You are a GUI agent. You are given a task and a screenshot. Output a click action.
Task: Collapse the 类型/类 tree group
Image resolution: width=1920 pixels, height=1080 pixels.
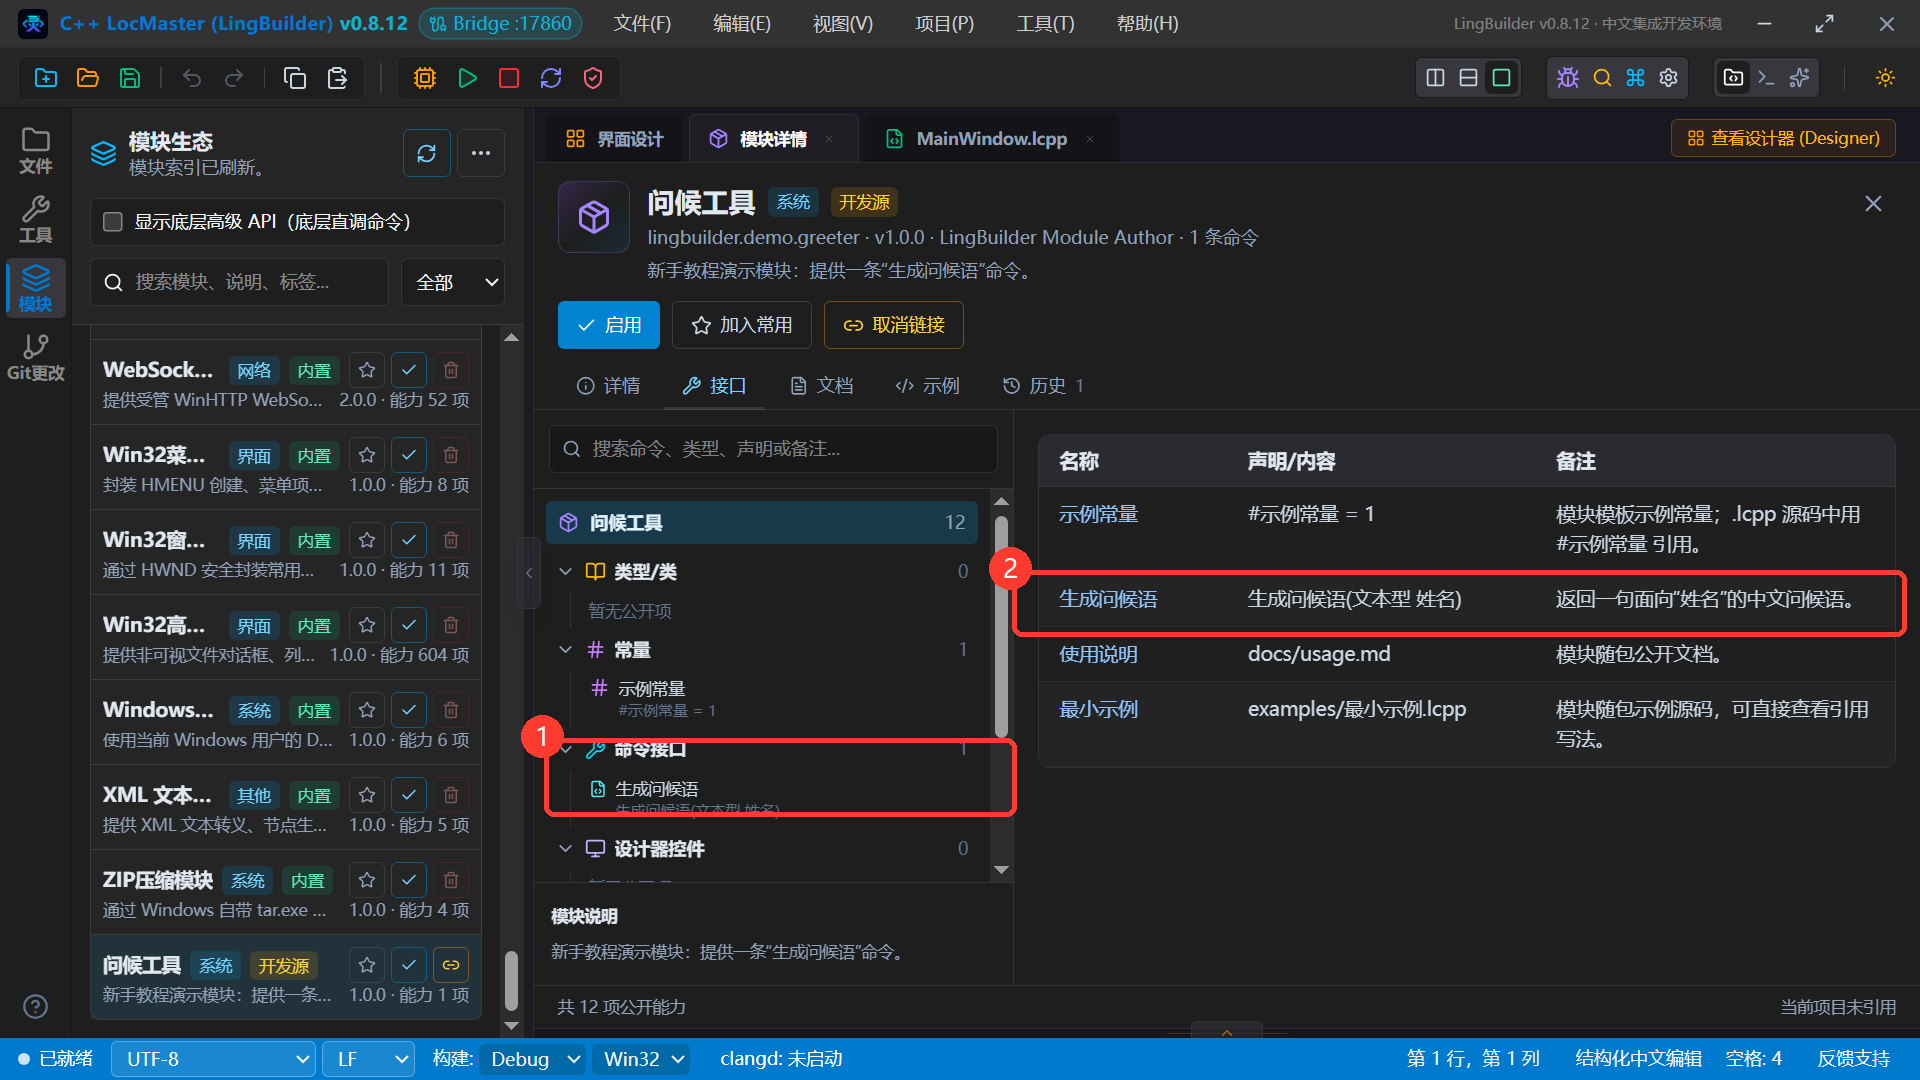[565, 571]
